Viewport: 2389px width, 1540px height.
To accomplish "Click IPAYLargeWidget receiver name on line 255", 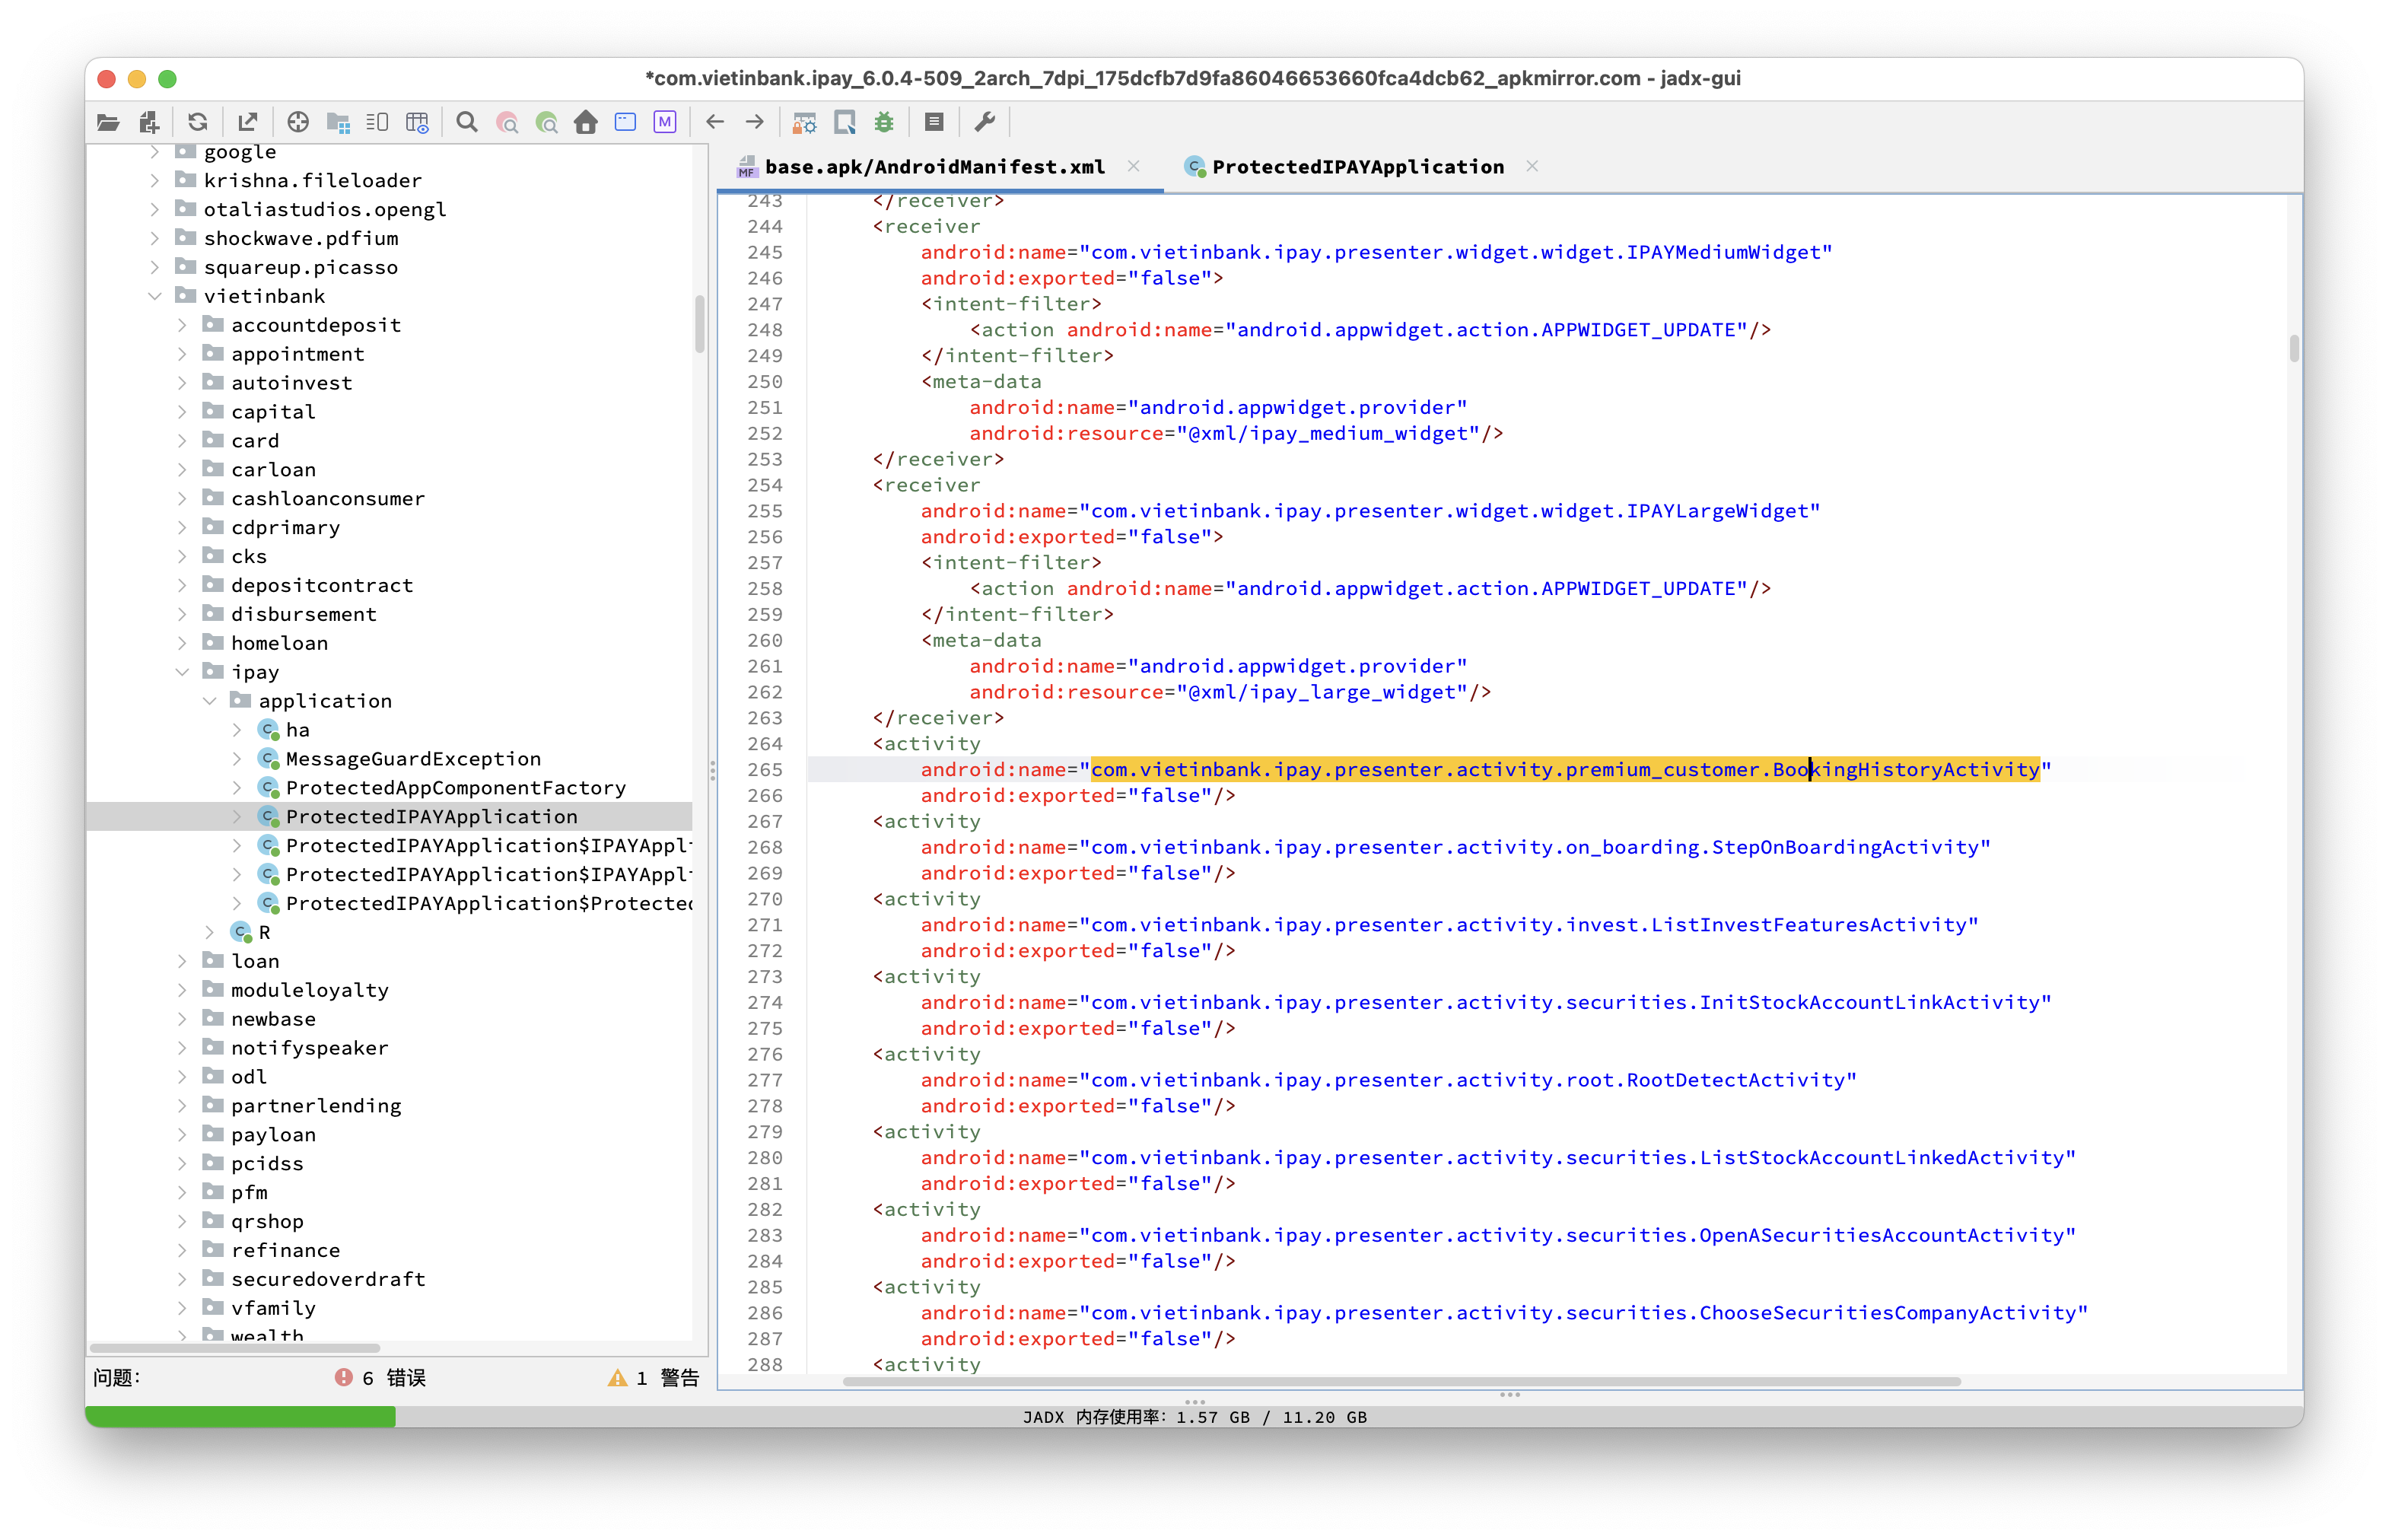I will (1717, 511).
